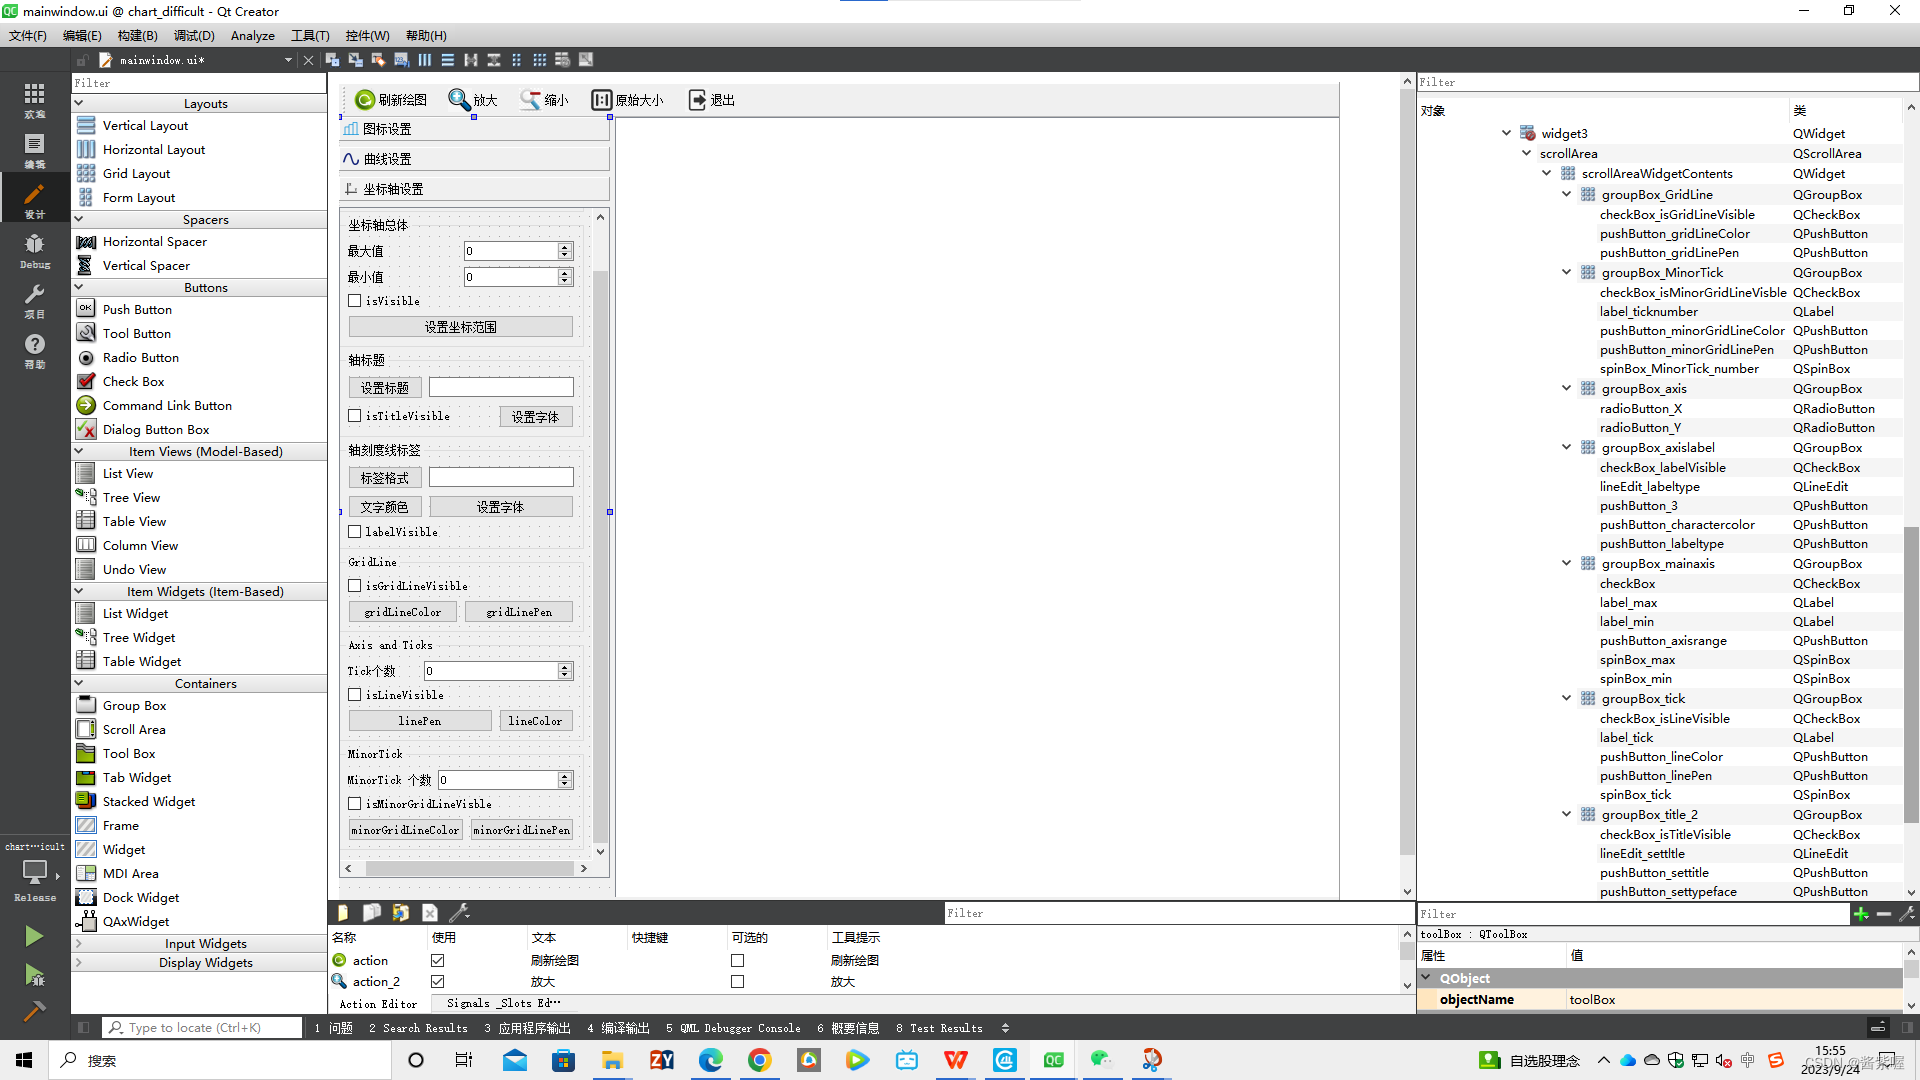Open the mainwindow.ui file dropdown
Image resolution: width=1920 pixels, height=1080 pixels.
pyautogui.click(x=288, y=60)
